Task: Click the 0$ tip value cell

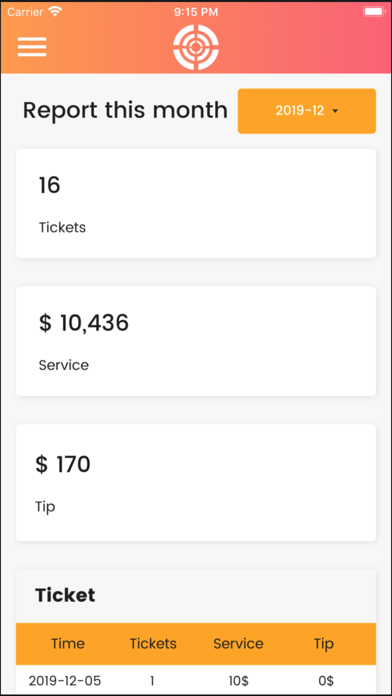Action: coord(326,680)
